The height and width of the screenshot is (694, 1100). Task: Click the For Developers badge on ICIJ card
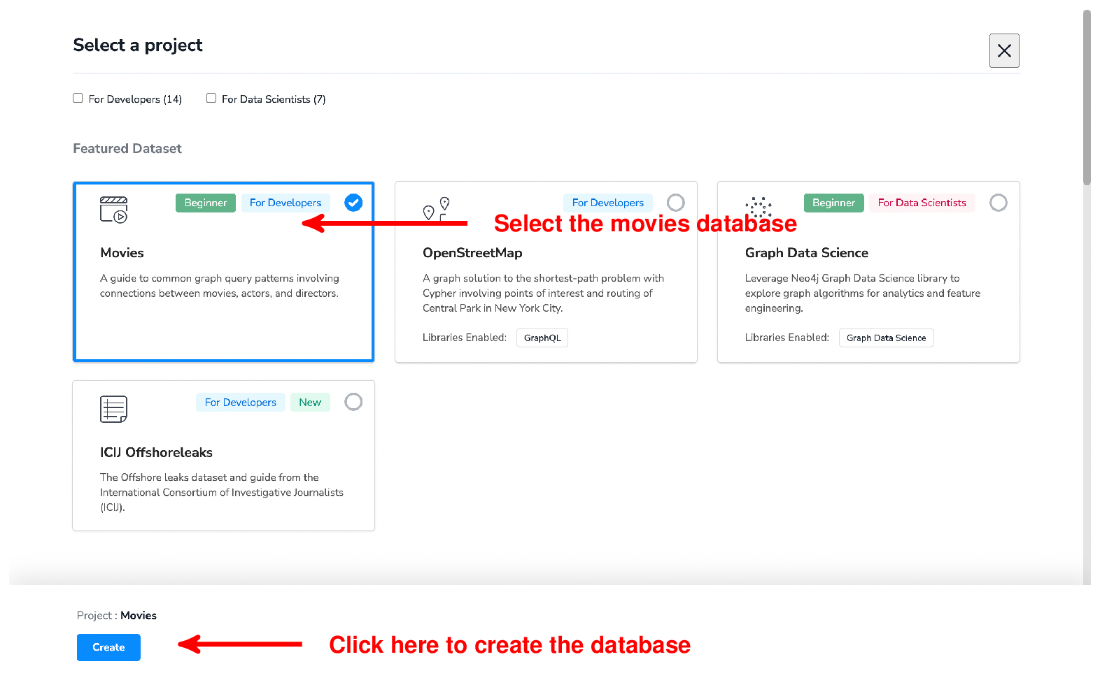(x=241, y=402)
